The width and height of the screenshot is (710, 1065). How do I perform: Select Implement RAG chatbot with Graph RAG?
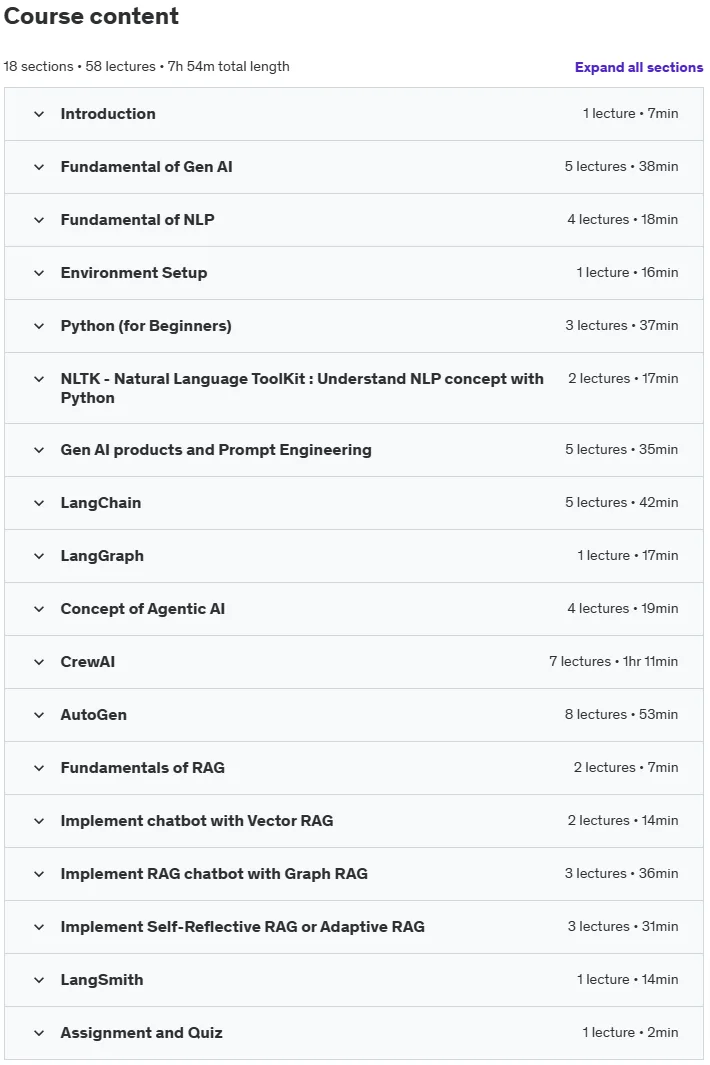214,873
